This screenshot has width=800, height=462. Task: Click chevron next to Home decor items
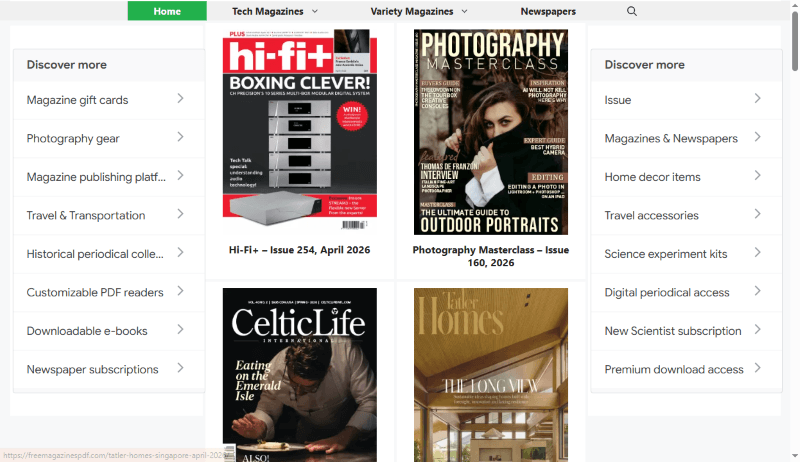pyautogui.click(x=757, y=176)
